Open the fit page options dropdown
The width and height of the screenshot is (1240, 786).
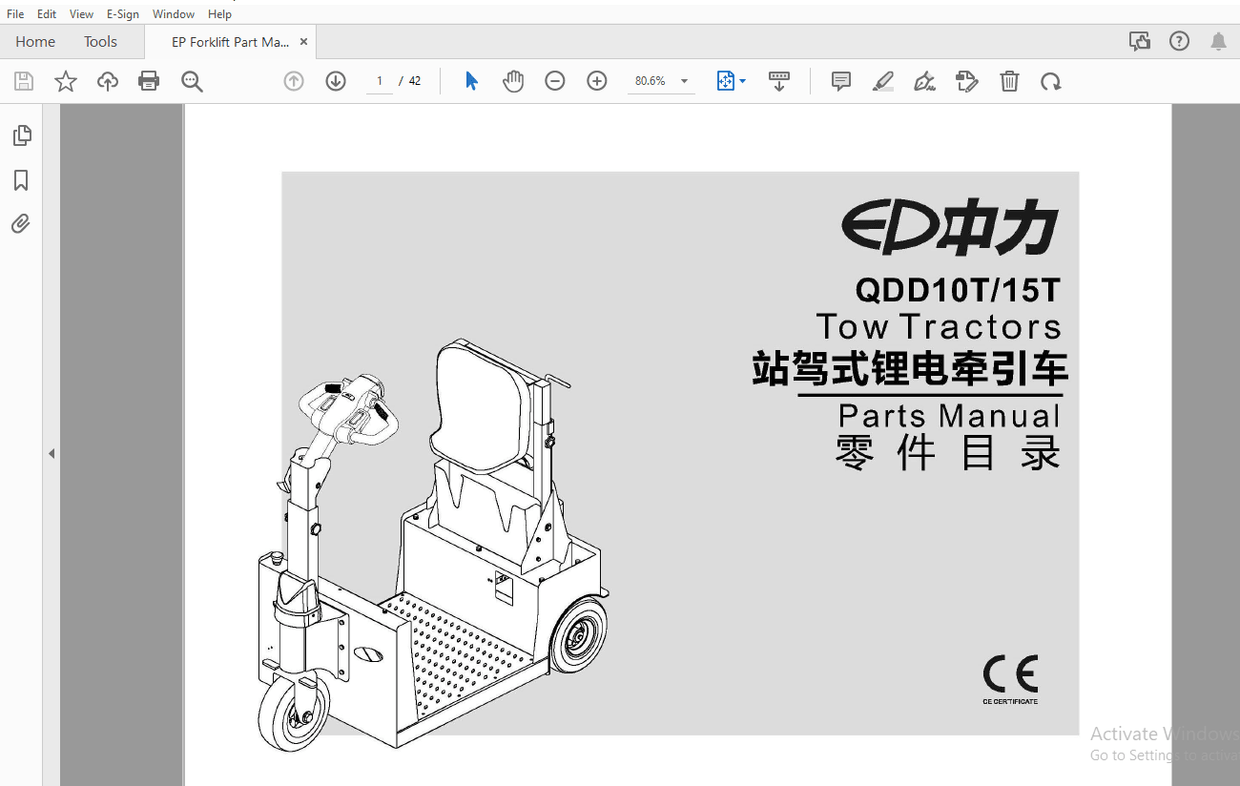point(741,81)
